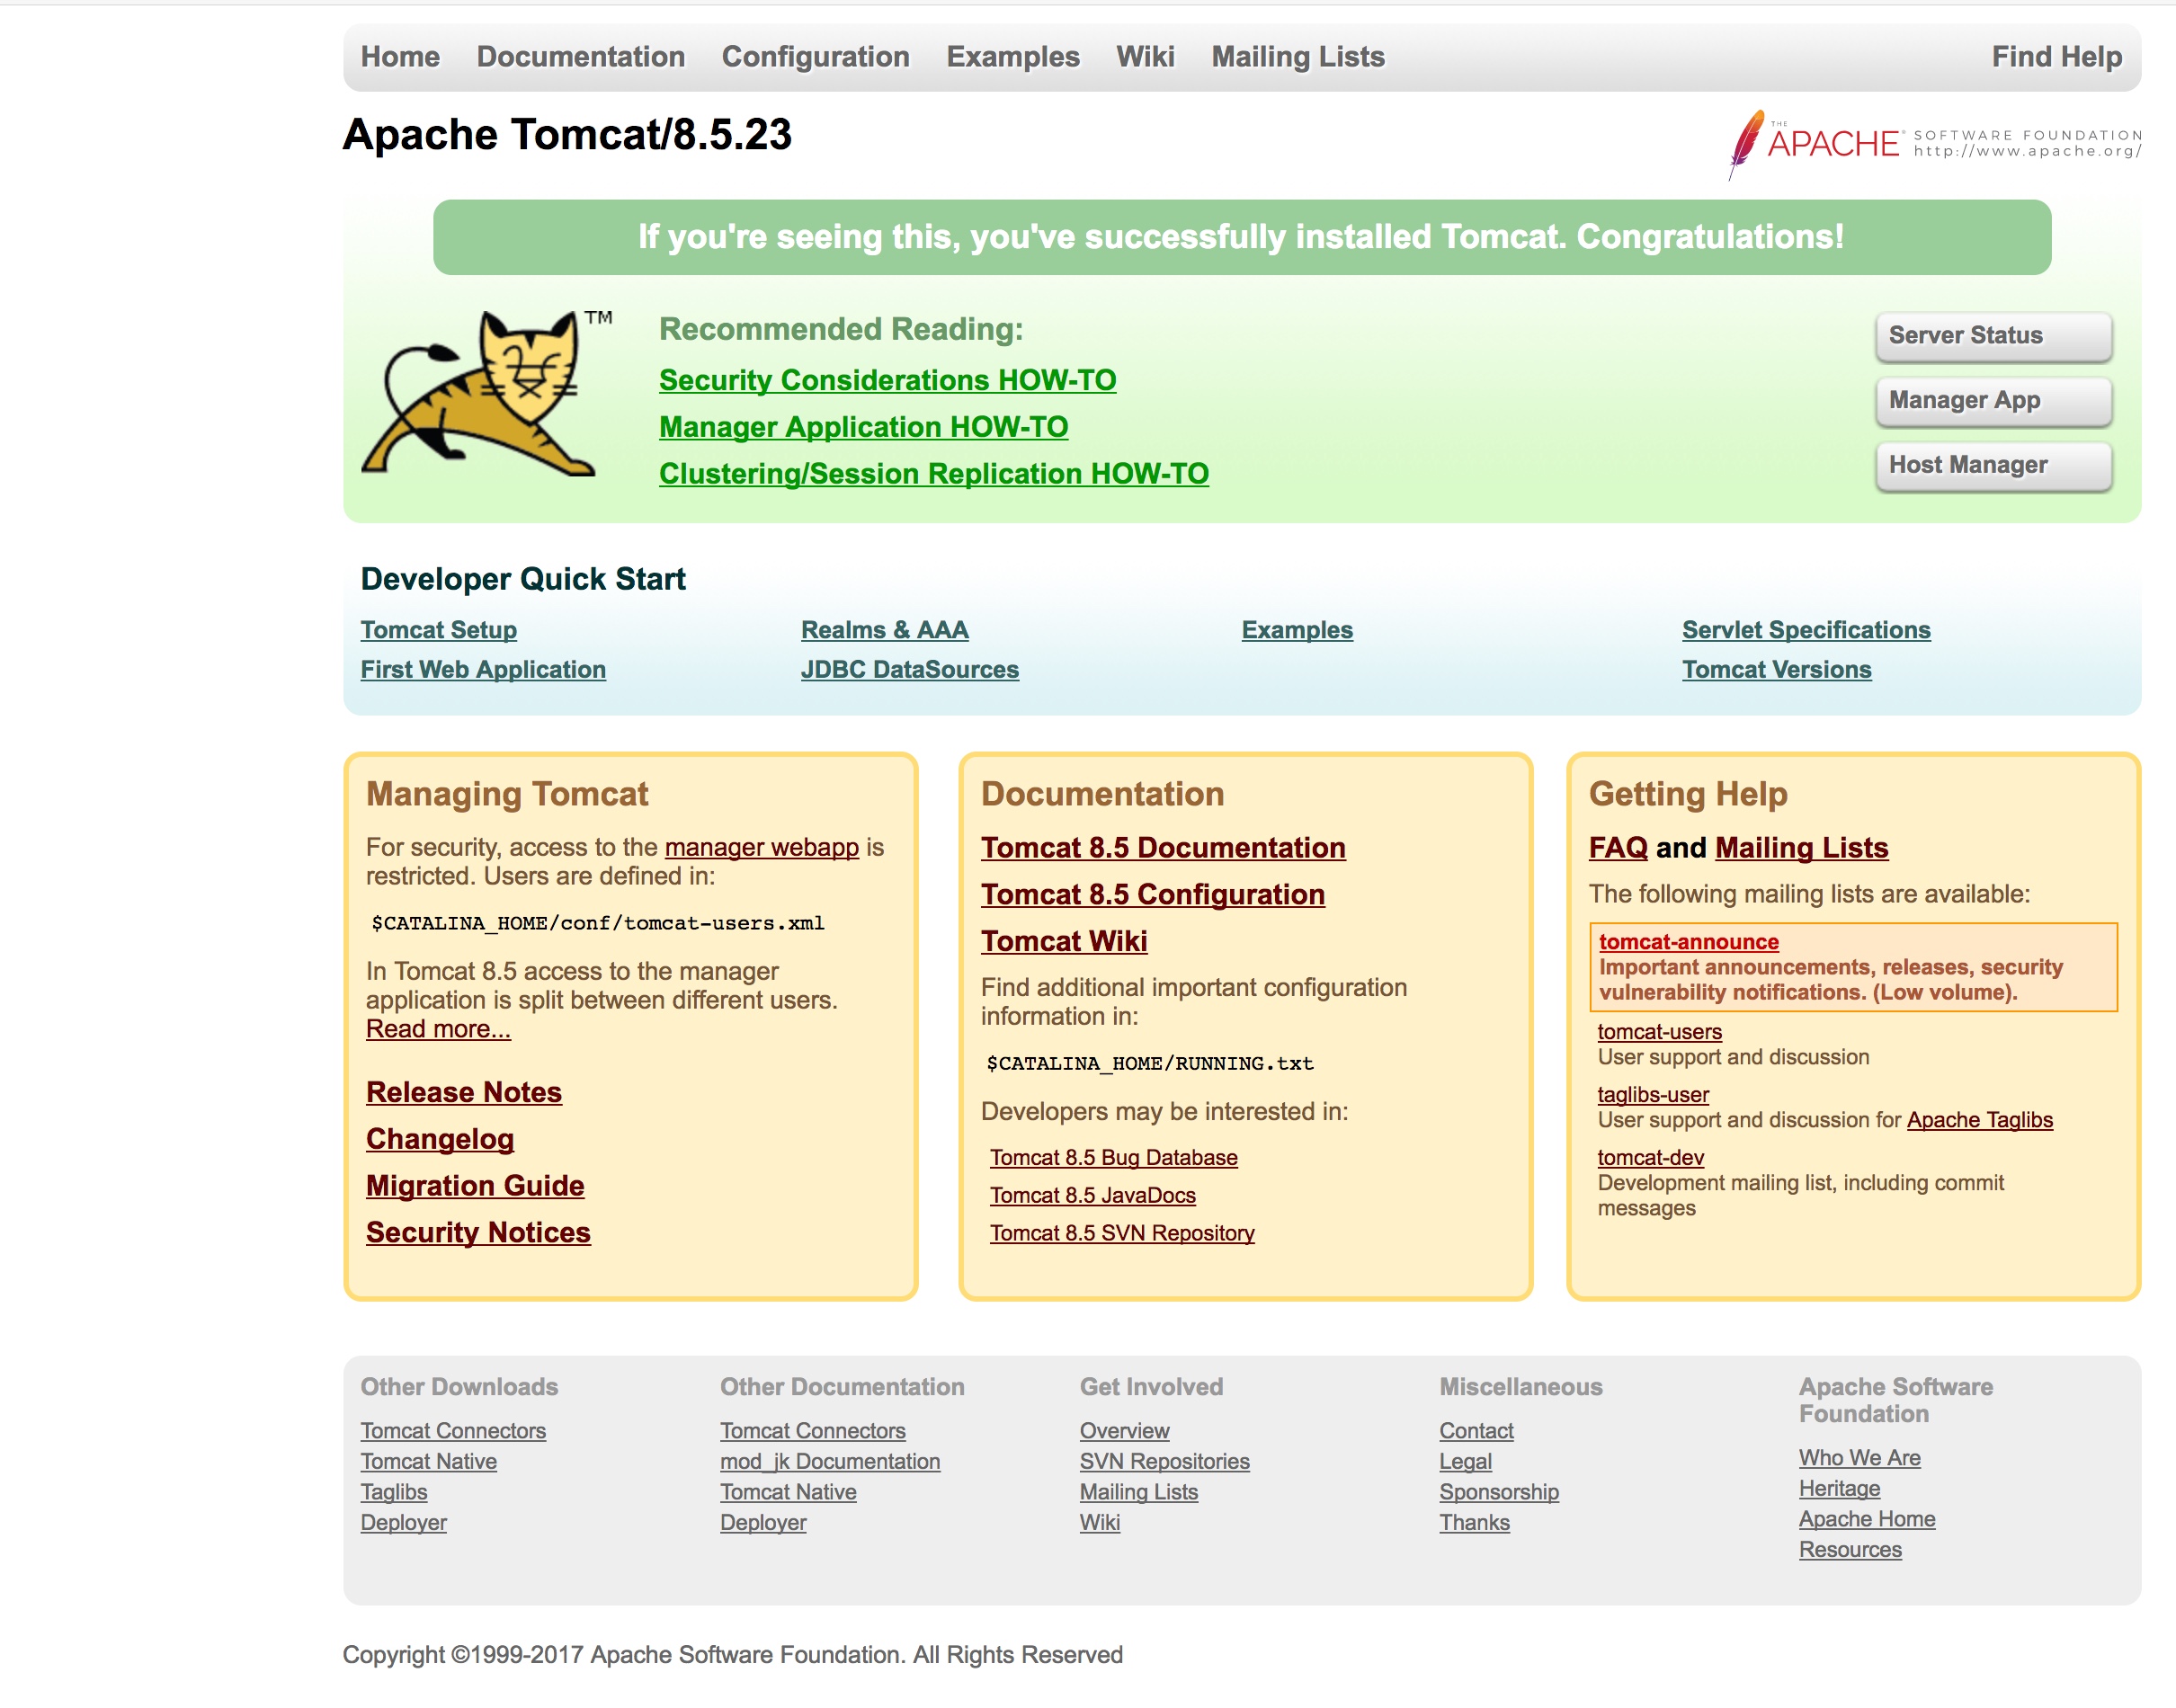Screen dimensions: 2176x1708
Task: Click the Read more... link
Action: point(438,1029)
